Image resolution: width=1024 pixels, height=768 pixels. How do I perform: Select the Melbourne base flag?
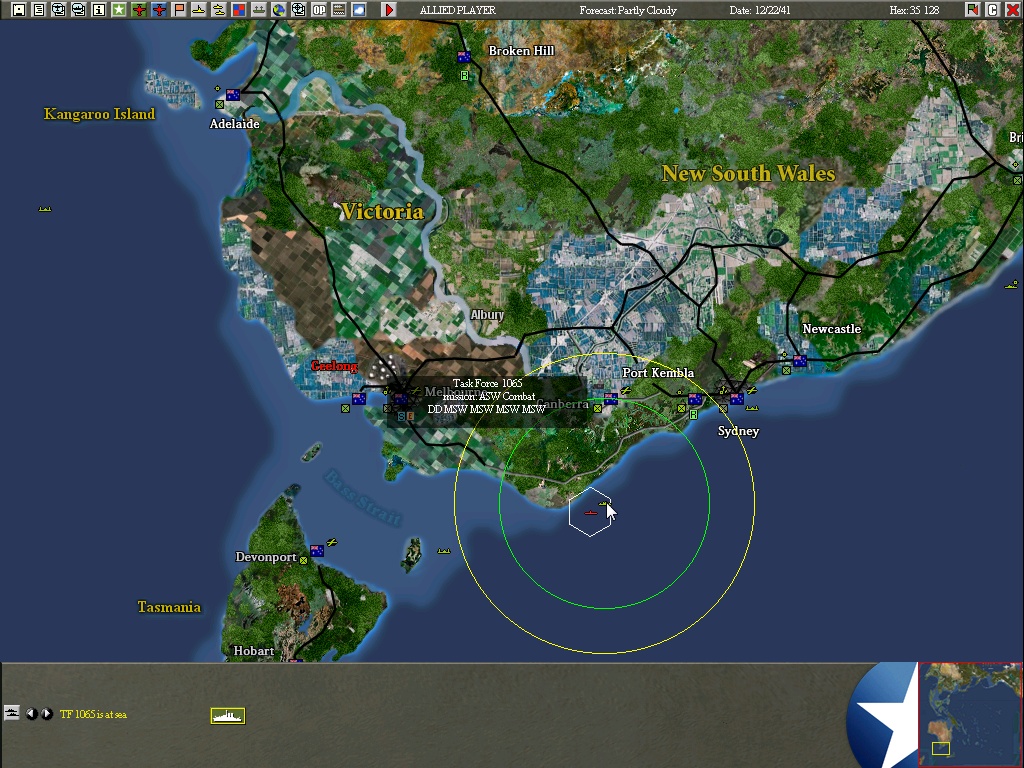click(x=400, y=399)
